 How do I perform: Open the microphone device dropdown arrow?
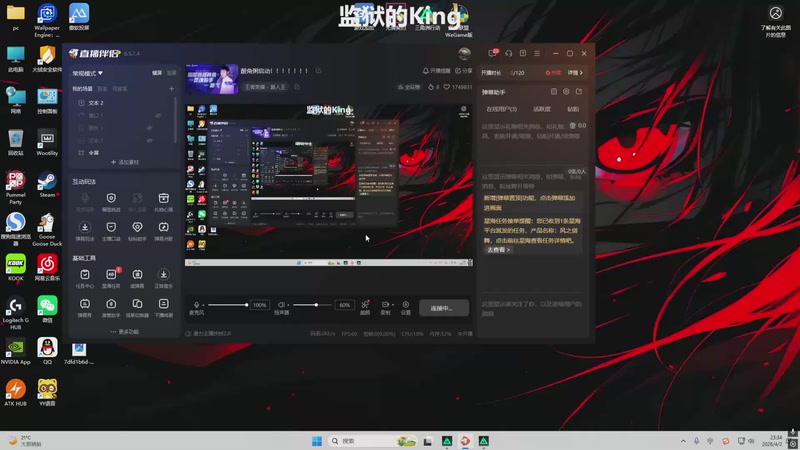(203, 305)
